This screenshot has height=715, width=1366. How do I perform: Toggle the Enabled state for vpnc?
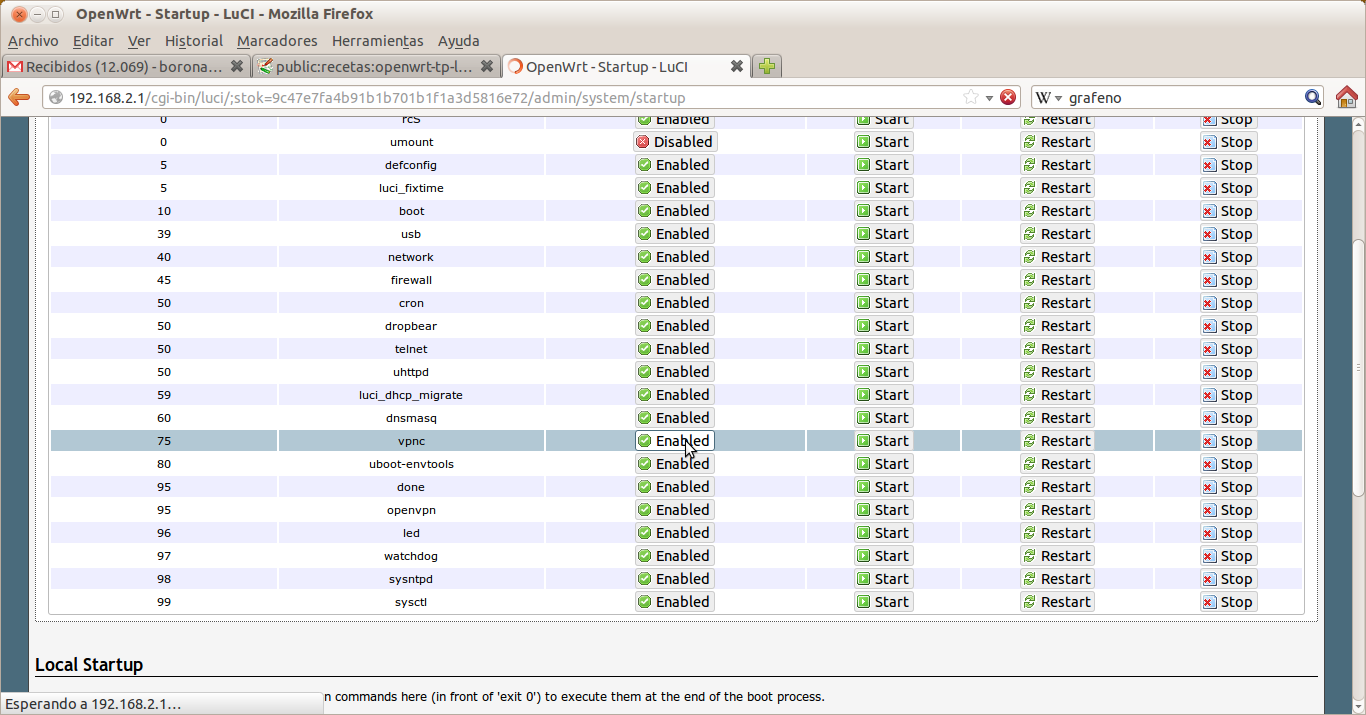click(x=675, y=441)
